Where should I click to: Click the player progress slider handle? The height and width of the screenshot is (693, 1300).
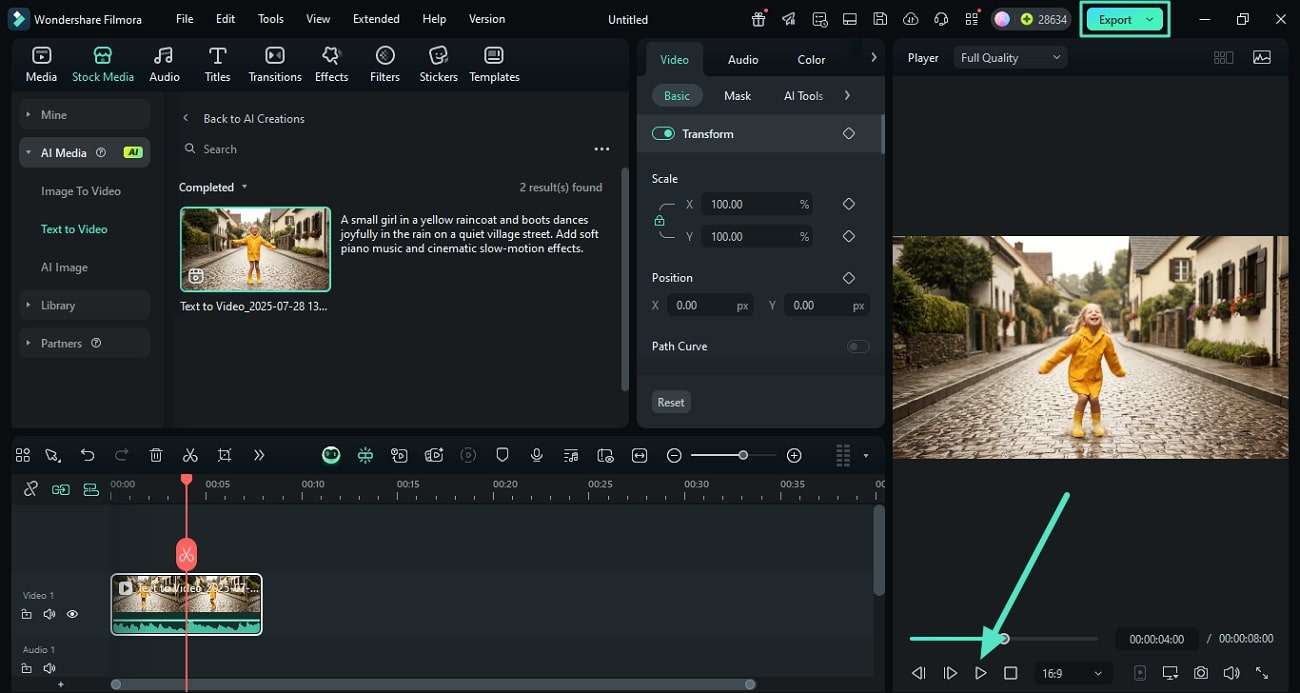tap(1004, 638)
